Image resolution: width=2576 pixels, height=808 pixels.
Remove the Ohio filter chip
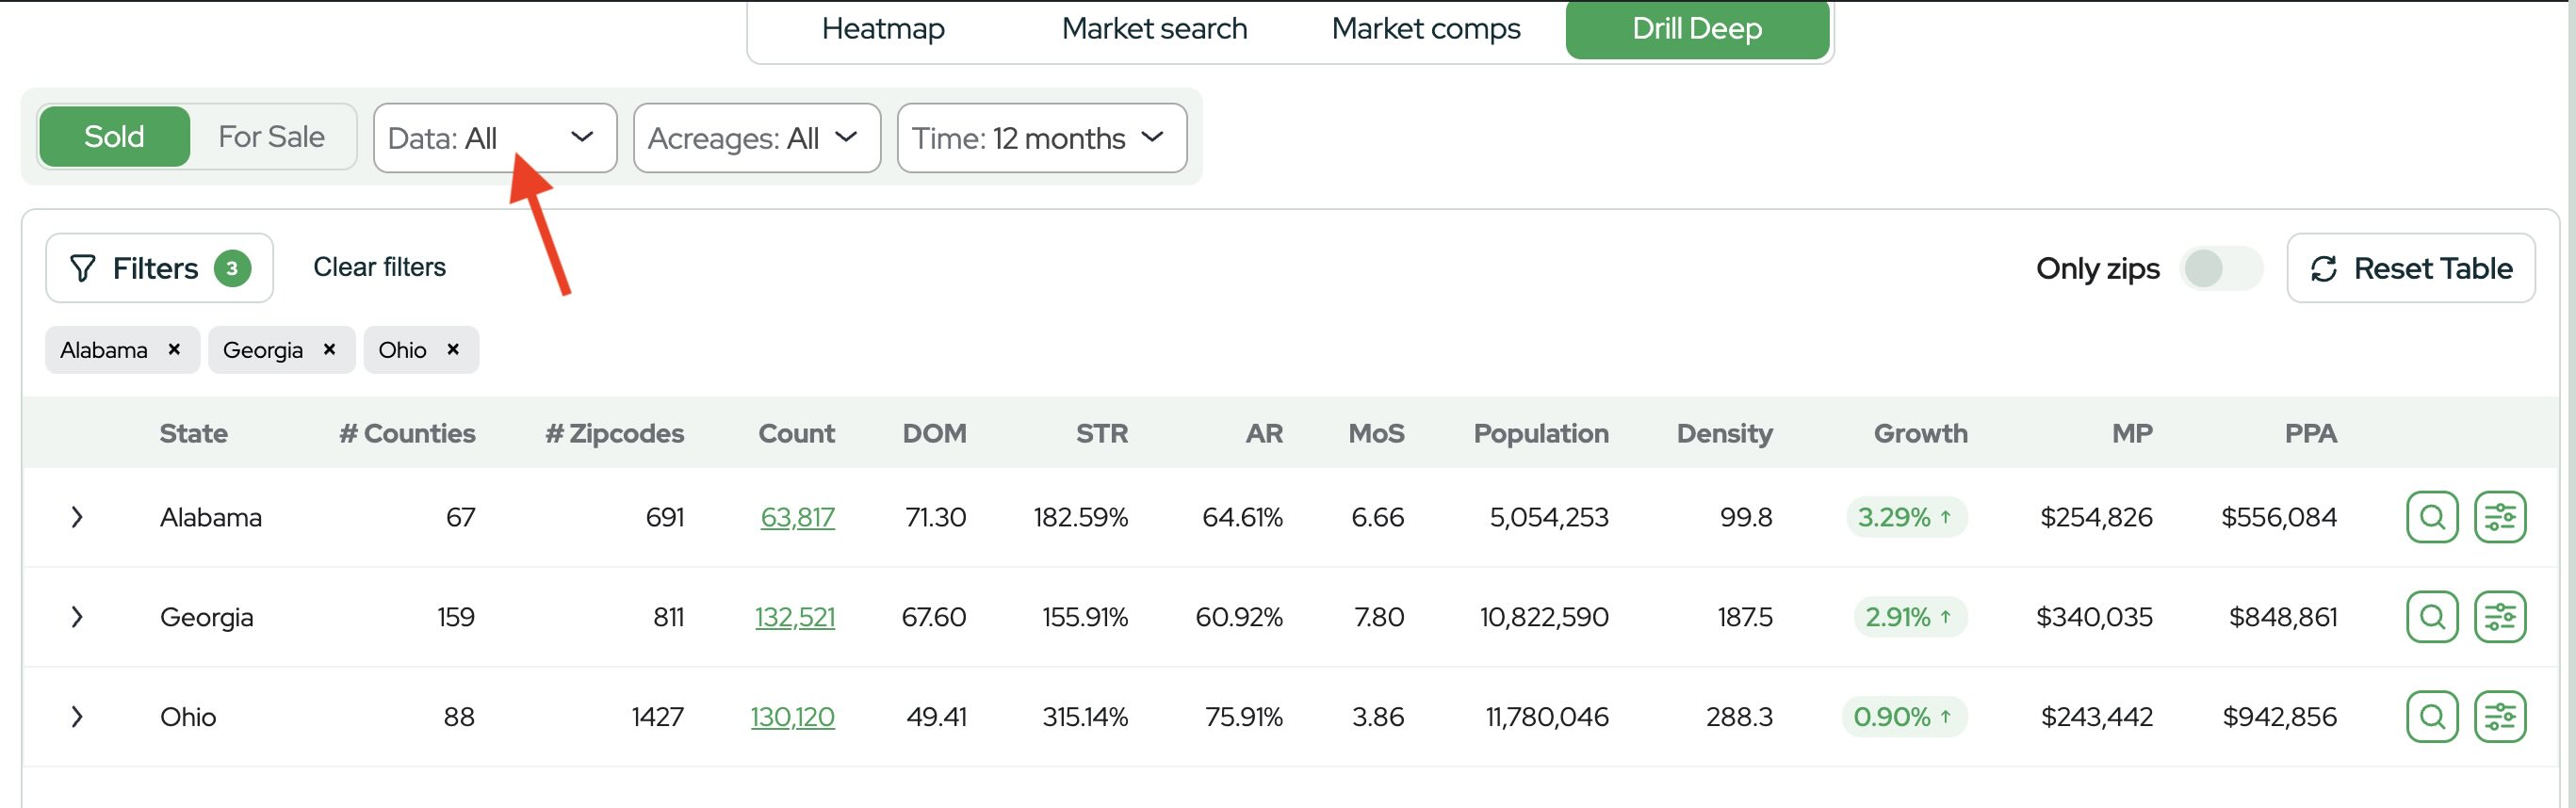pyautogui.click(x=453, y=350)
